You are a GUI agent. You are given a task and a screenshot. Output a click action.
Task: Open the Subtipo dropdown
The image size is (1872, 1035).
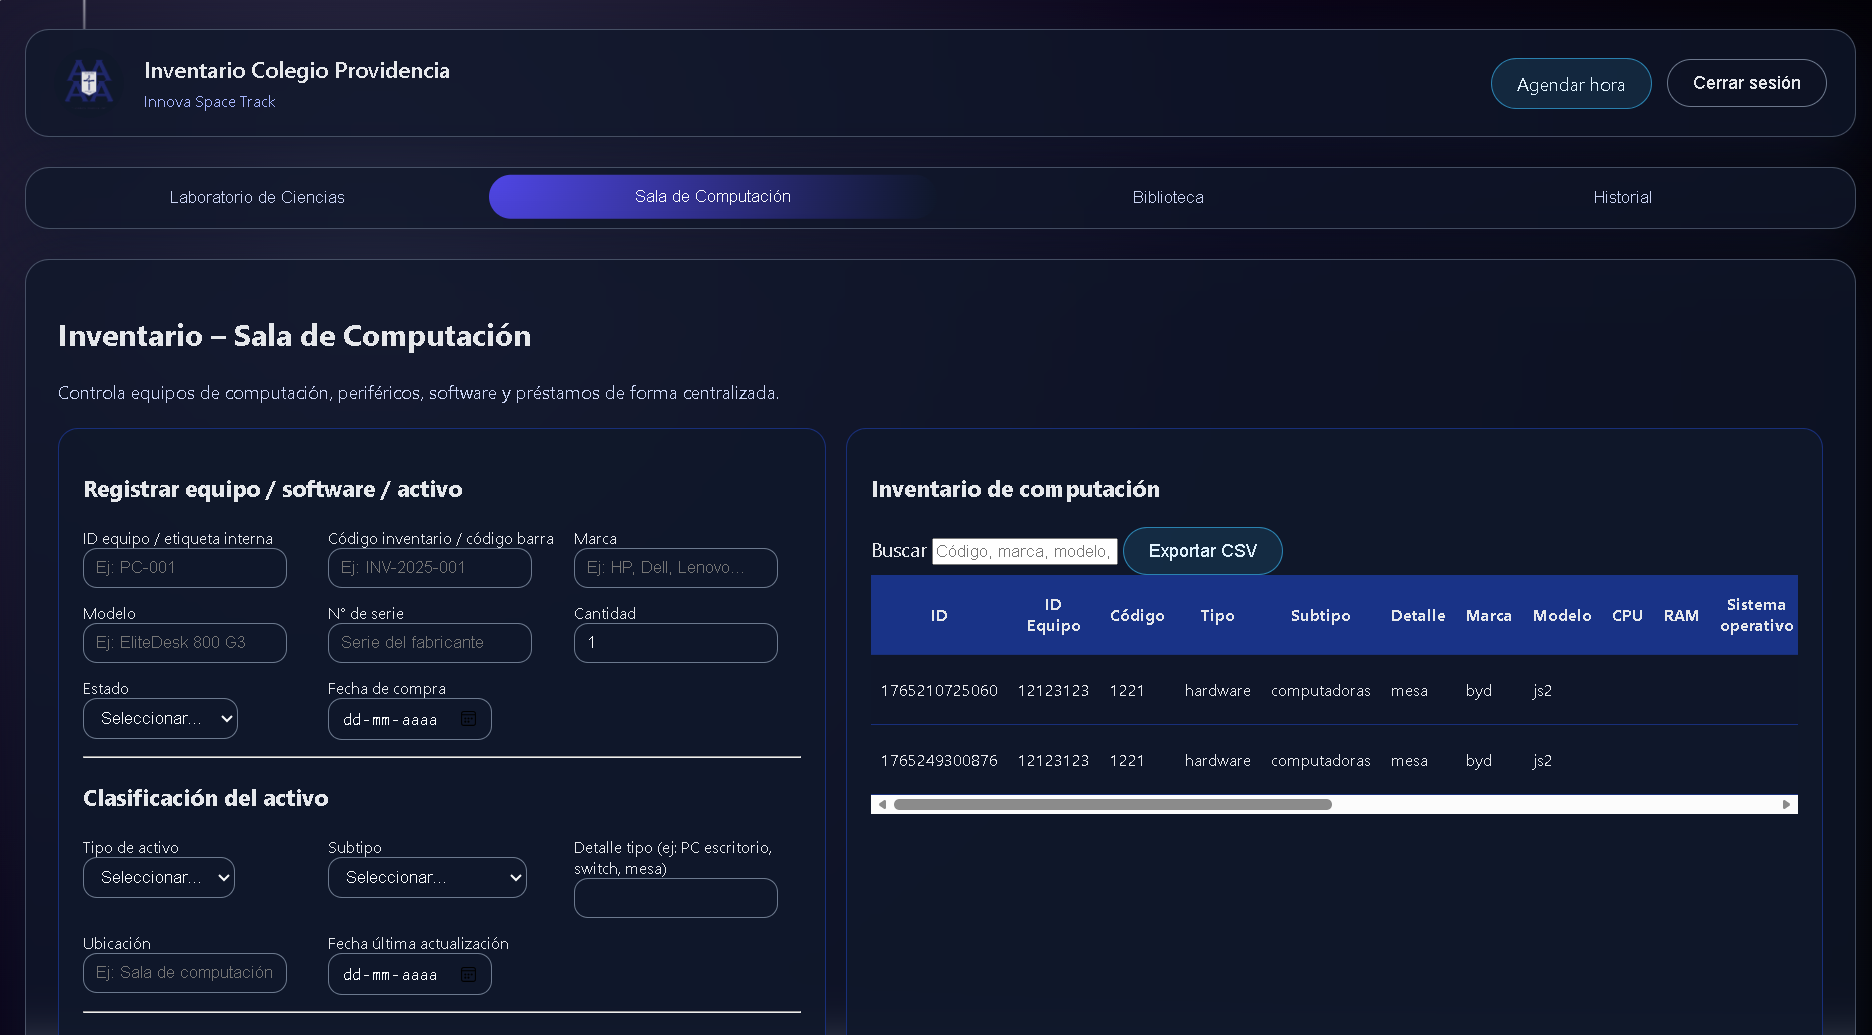(x=427, y=877)
